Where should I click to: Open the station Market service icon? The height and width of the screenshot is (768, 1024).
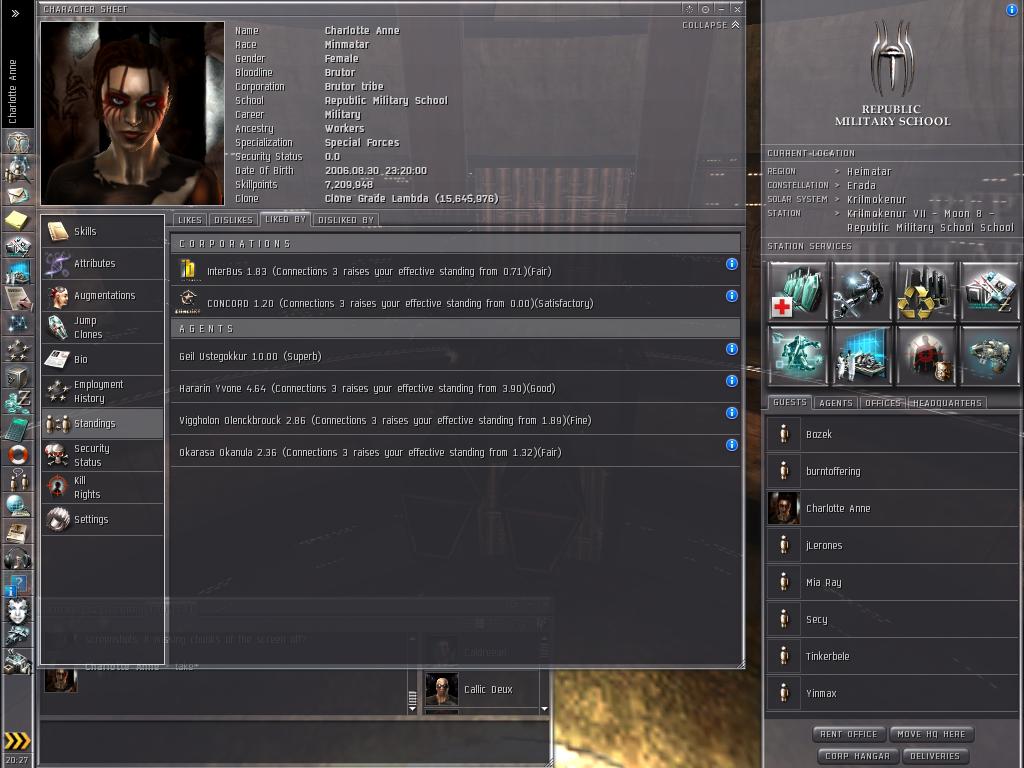tap(989, 291)
